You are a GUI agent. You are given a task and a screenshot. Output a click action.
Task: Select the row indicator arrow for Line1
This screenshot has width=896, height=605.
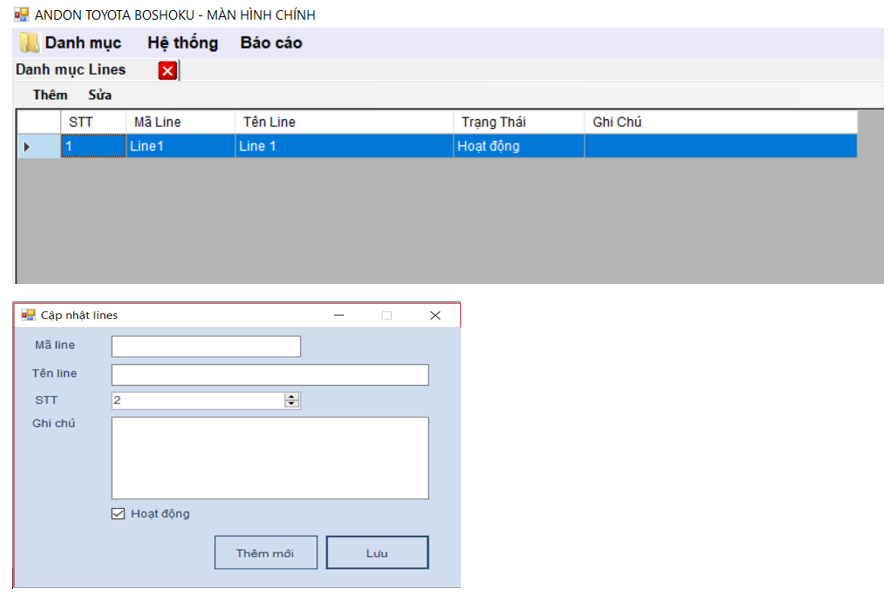[x=27, y=147]
